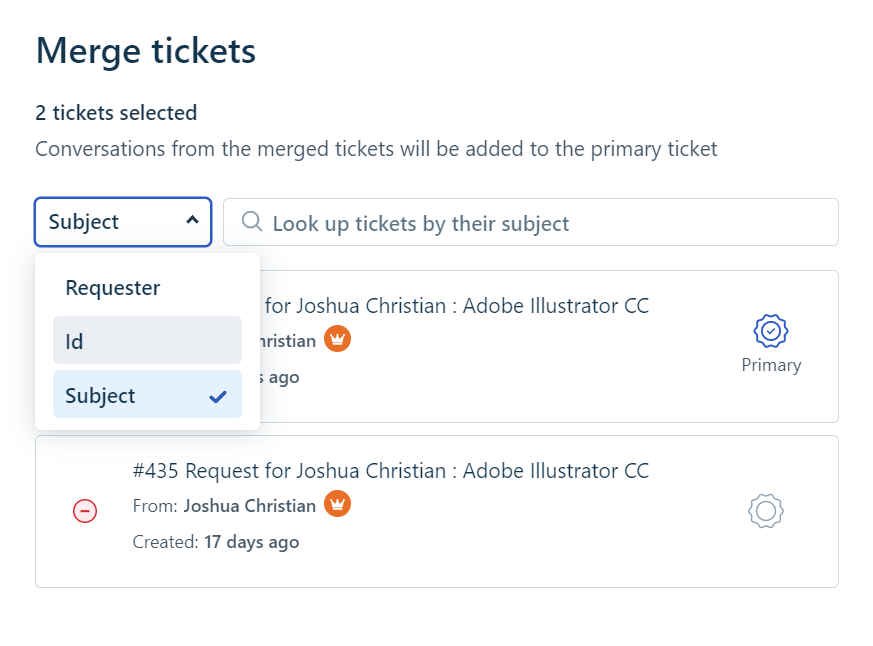The image size is (873, 646).
Task: Click Joshua Christian requester name in ticket #435
Action: 249,506
